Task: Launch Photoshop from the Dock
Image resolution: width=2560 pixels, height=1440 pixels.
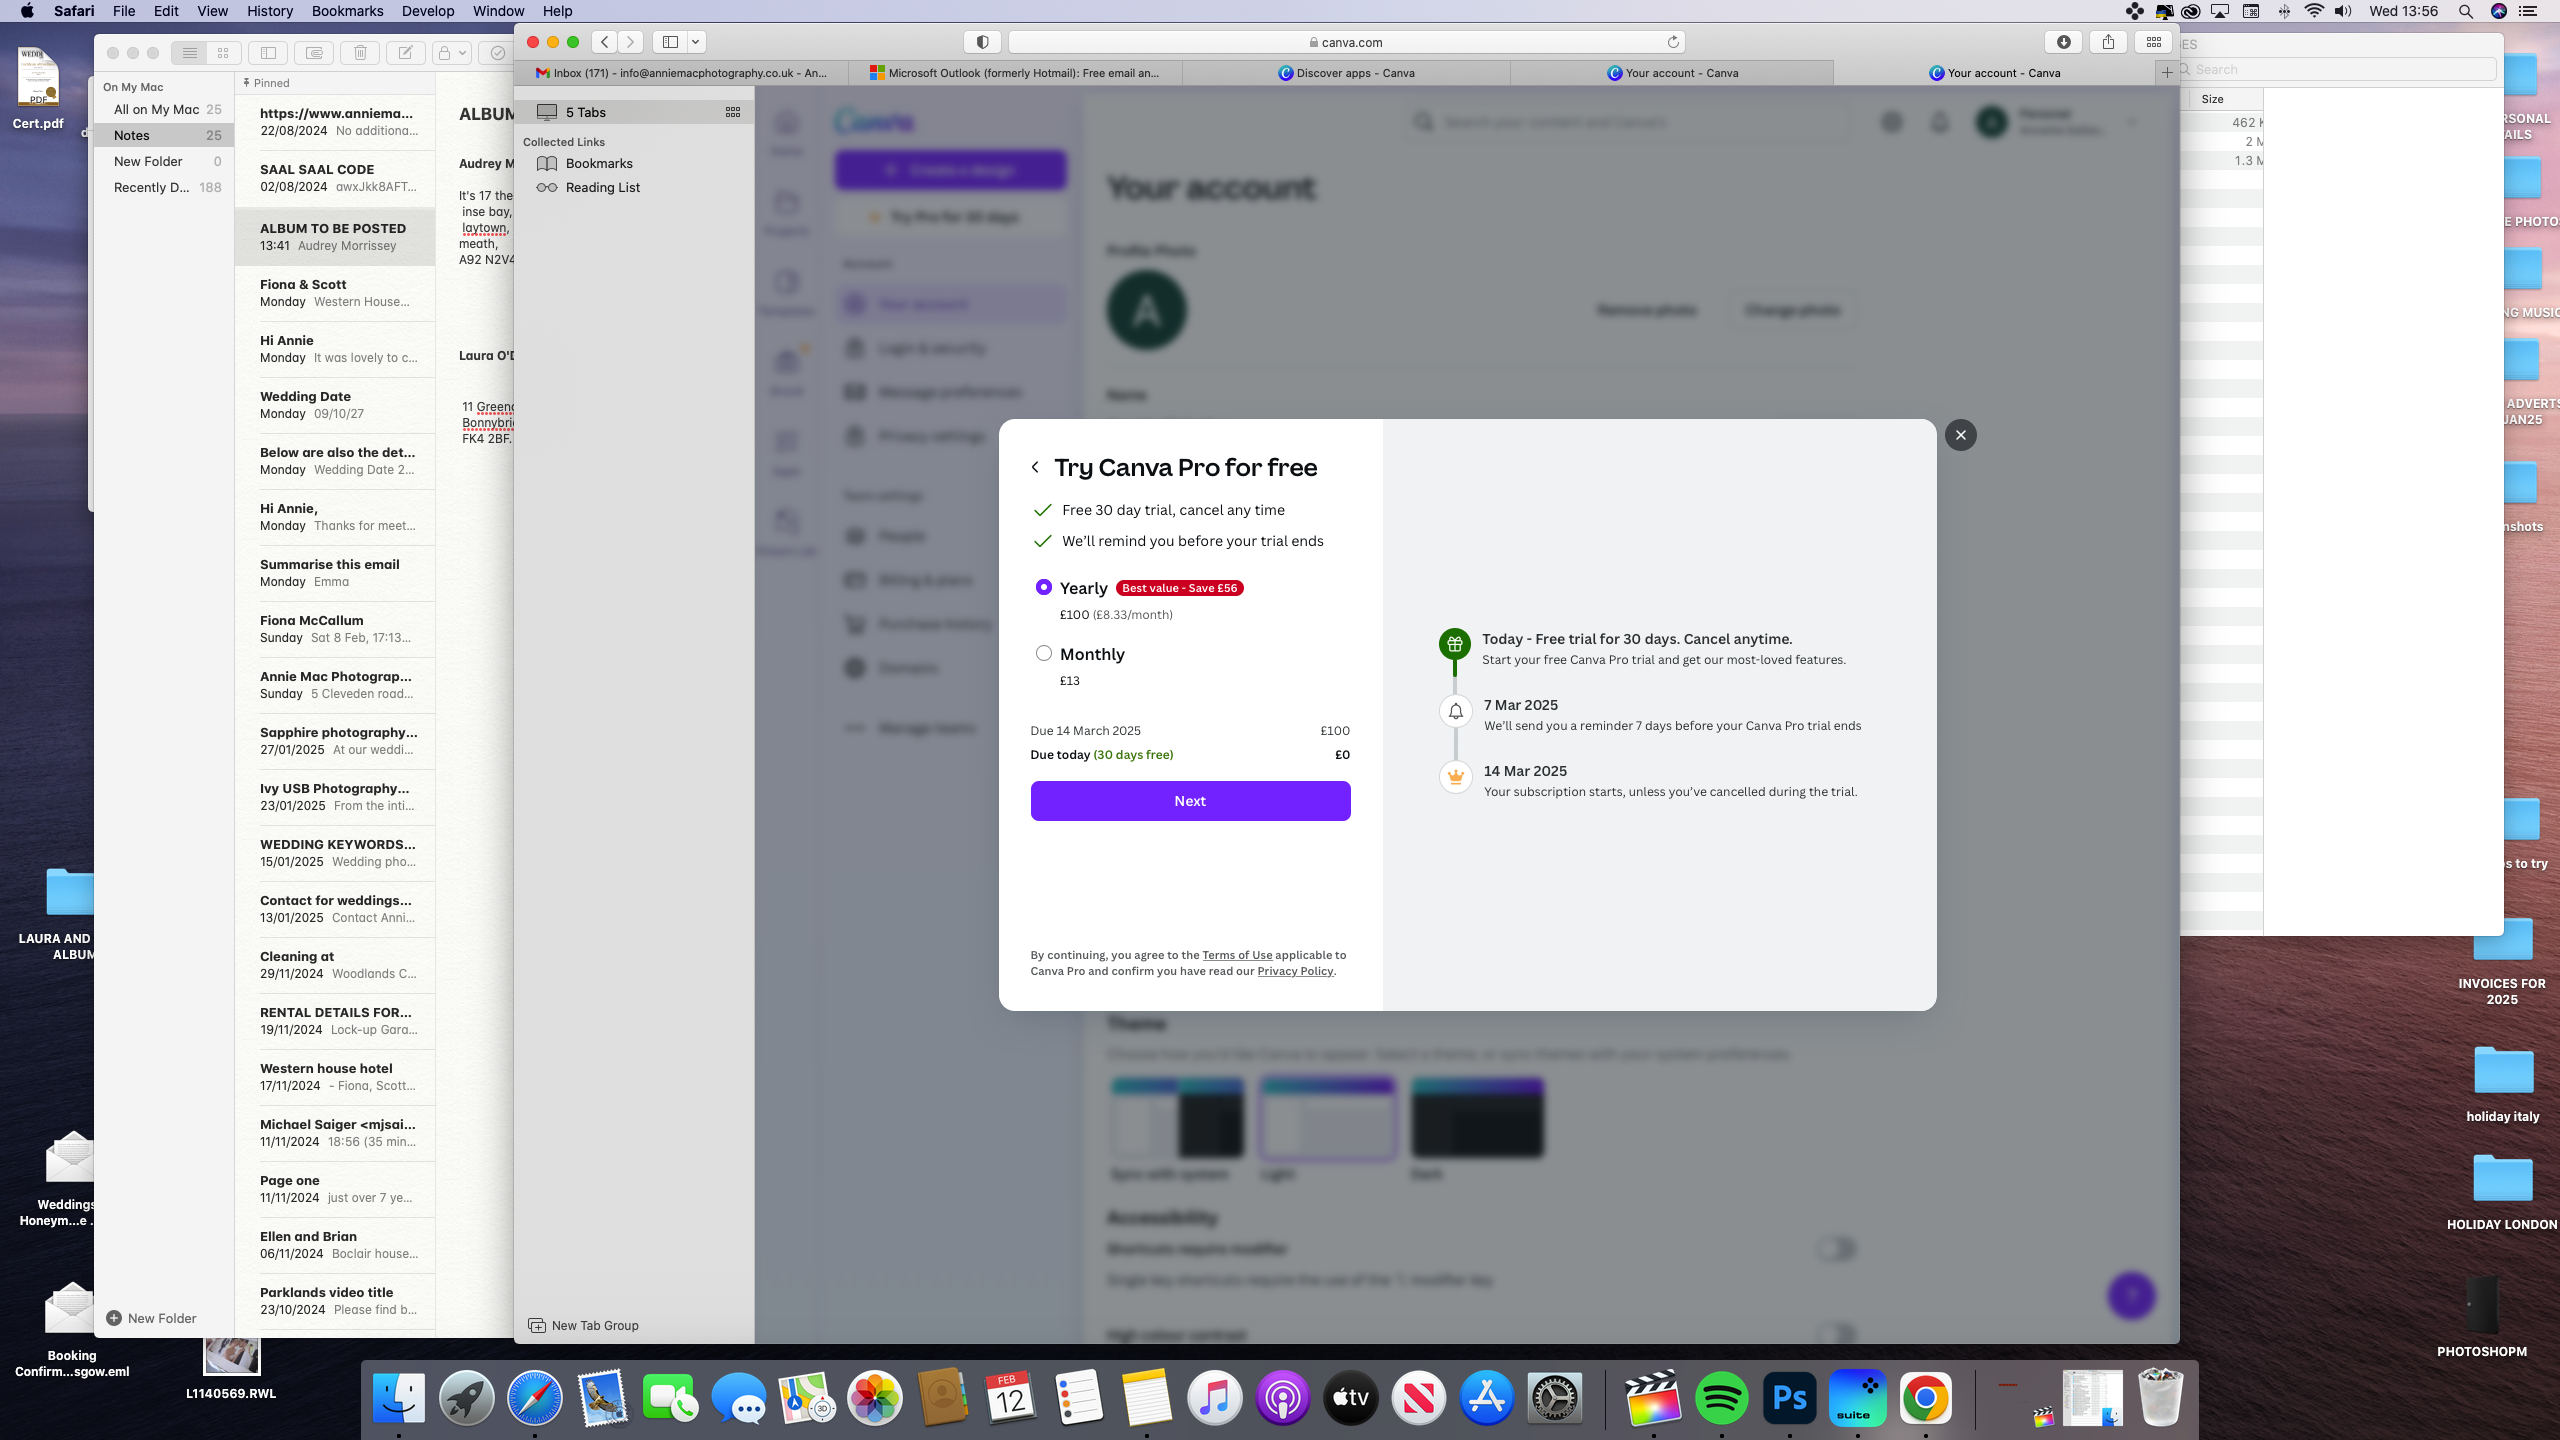Action: pos(1789,1397)
